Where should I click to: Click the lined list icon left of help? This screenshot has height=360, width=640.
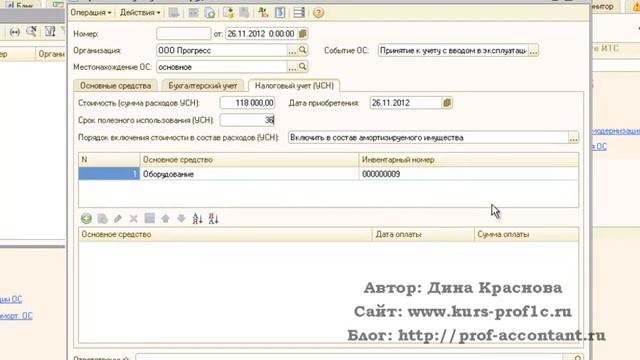coord(299,13)
